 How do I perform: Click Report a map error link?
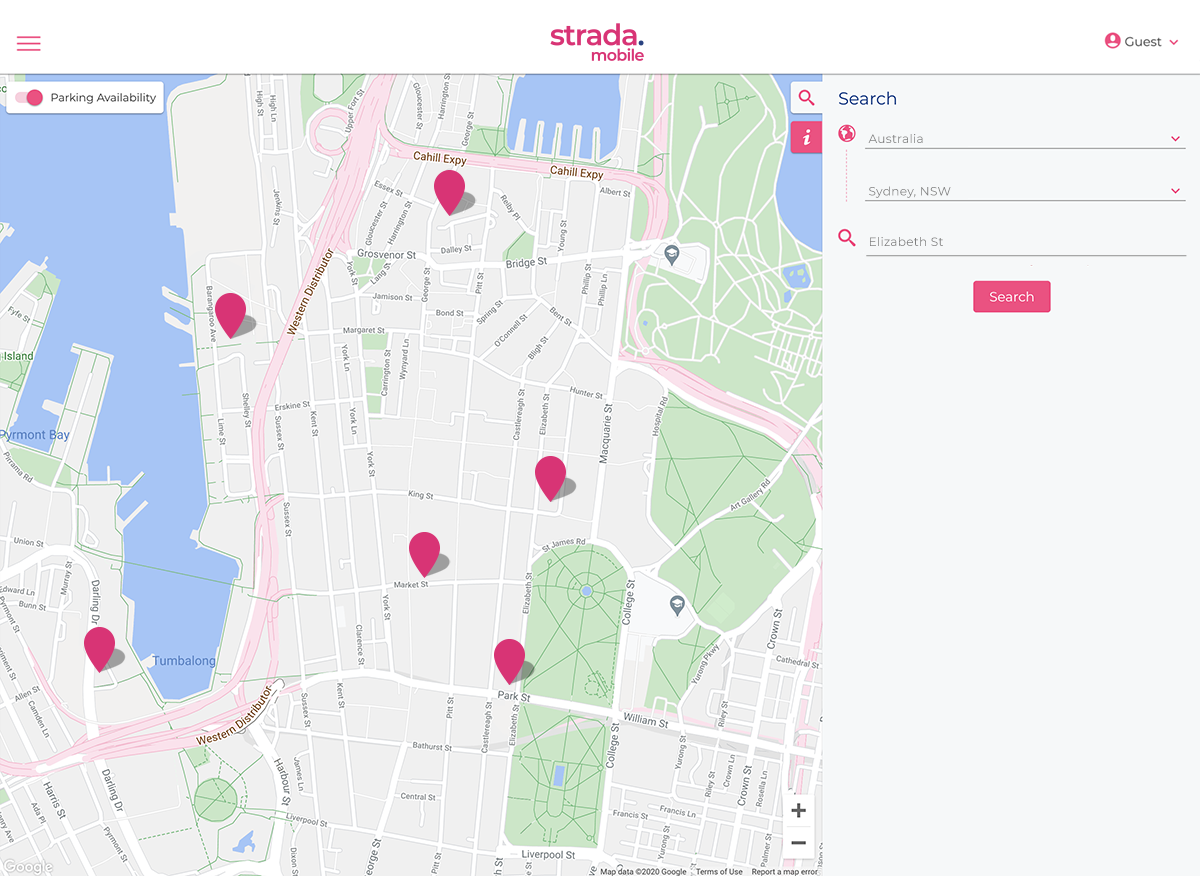coord(785,871)
